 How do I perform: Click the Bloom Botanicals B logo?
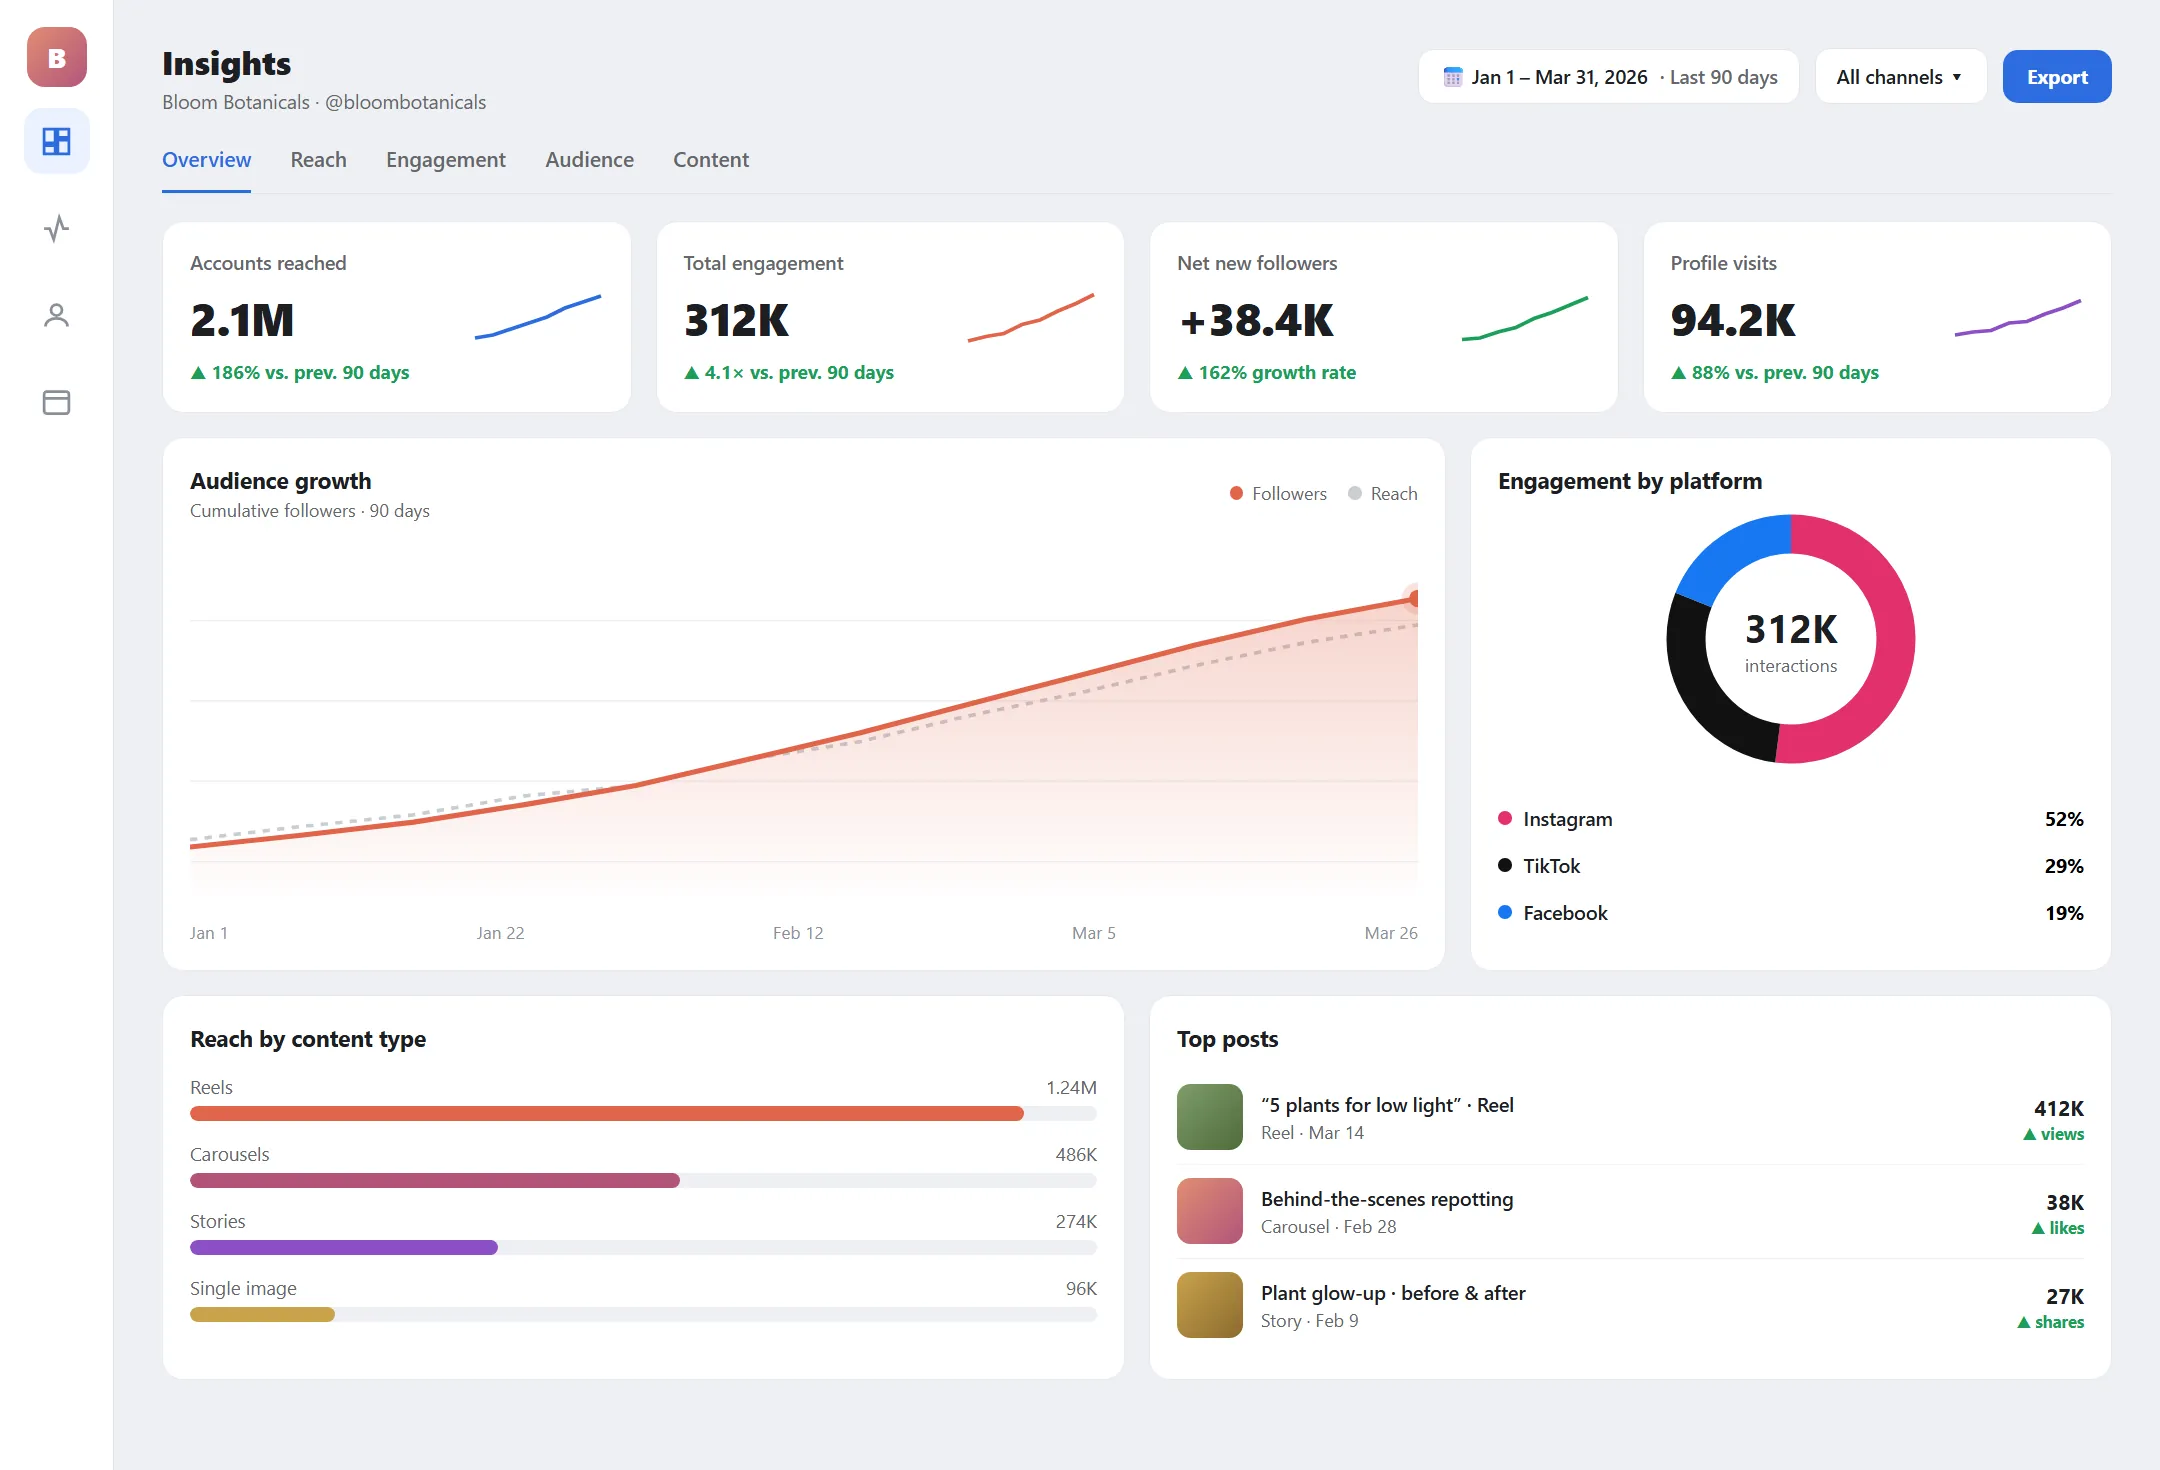(57, 57)
